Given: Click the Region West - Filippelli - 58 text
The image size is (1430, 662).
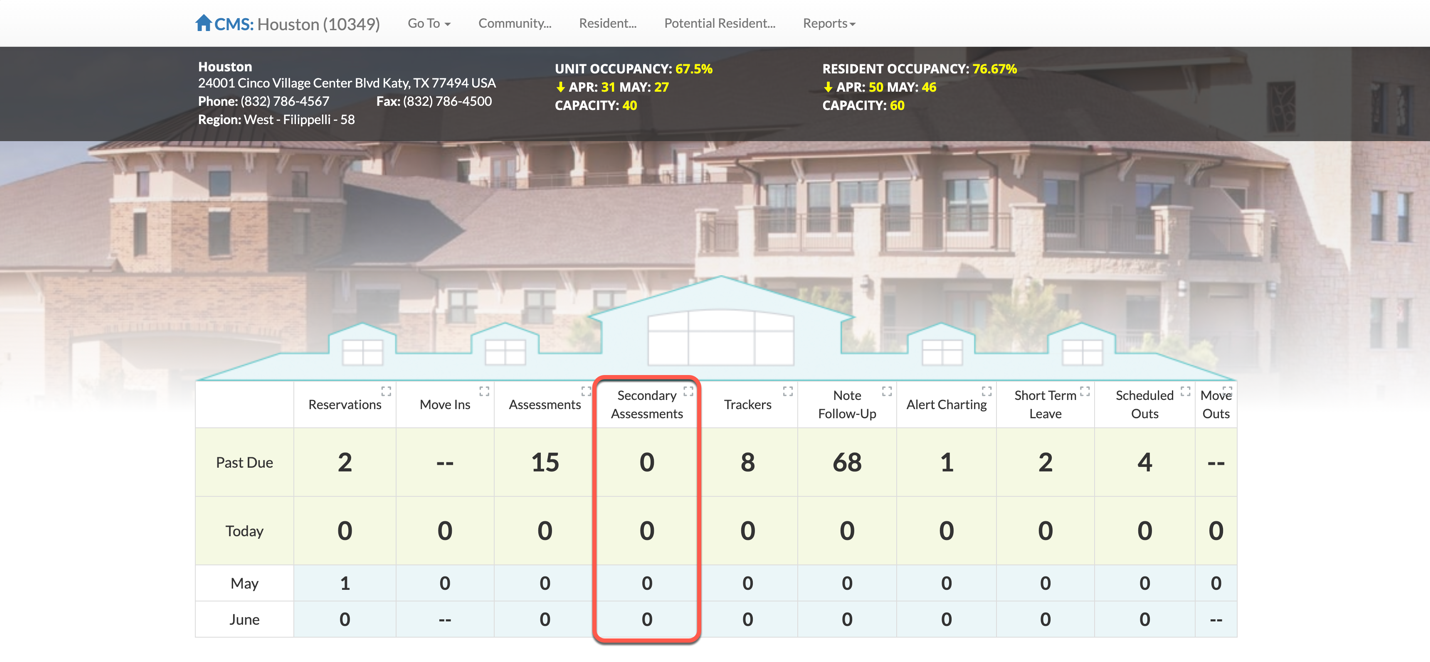Looking at the screenshot, I should (276, 119).
